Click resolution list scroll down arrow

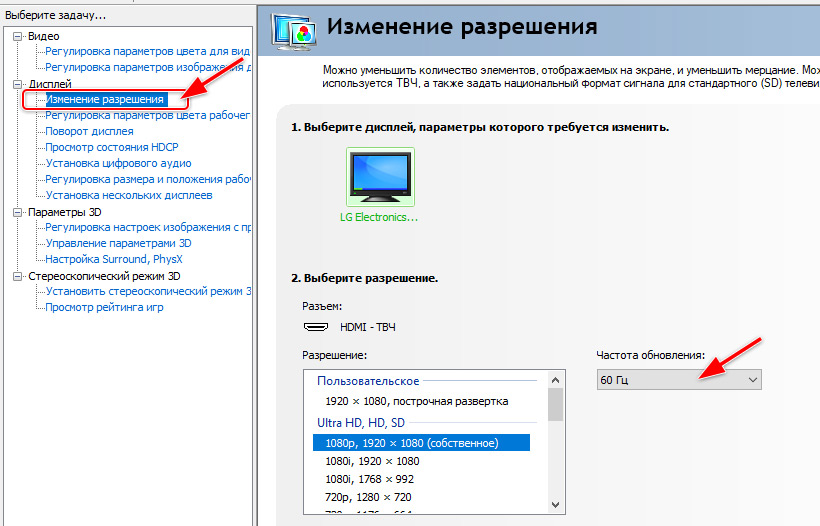pyautogui.click(x=555, y=505)
